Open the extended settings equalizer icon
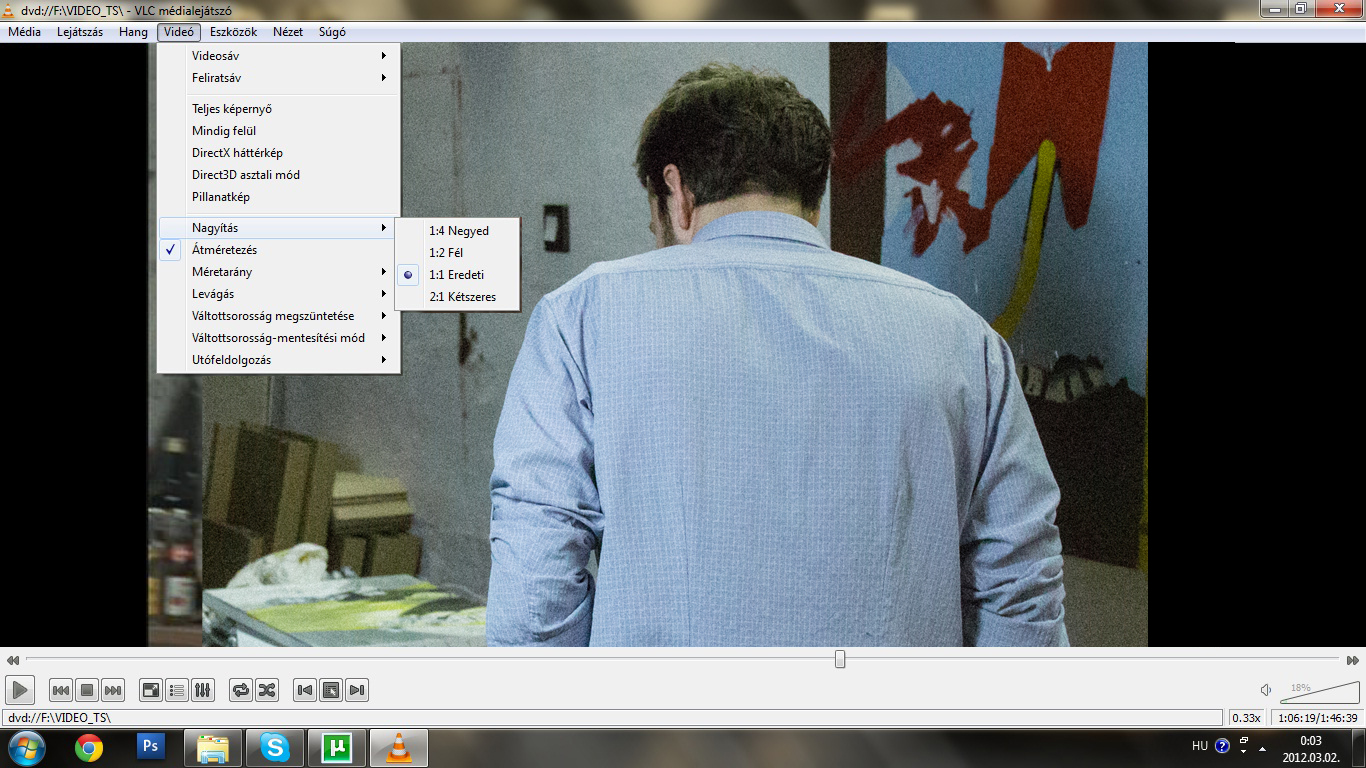Screen dimensions: 1366x768 coord(203,690)
